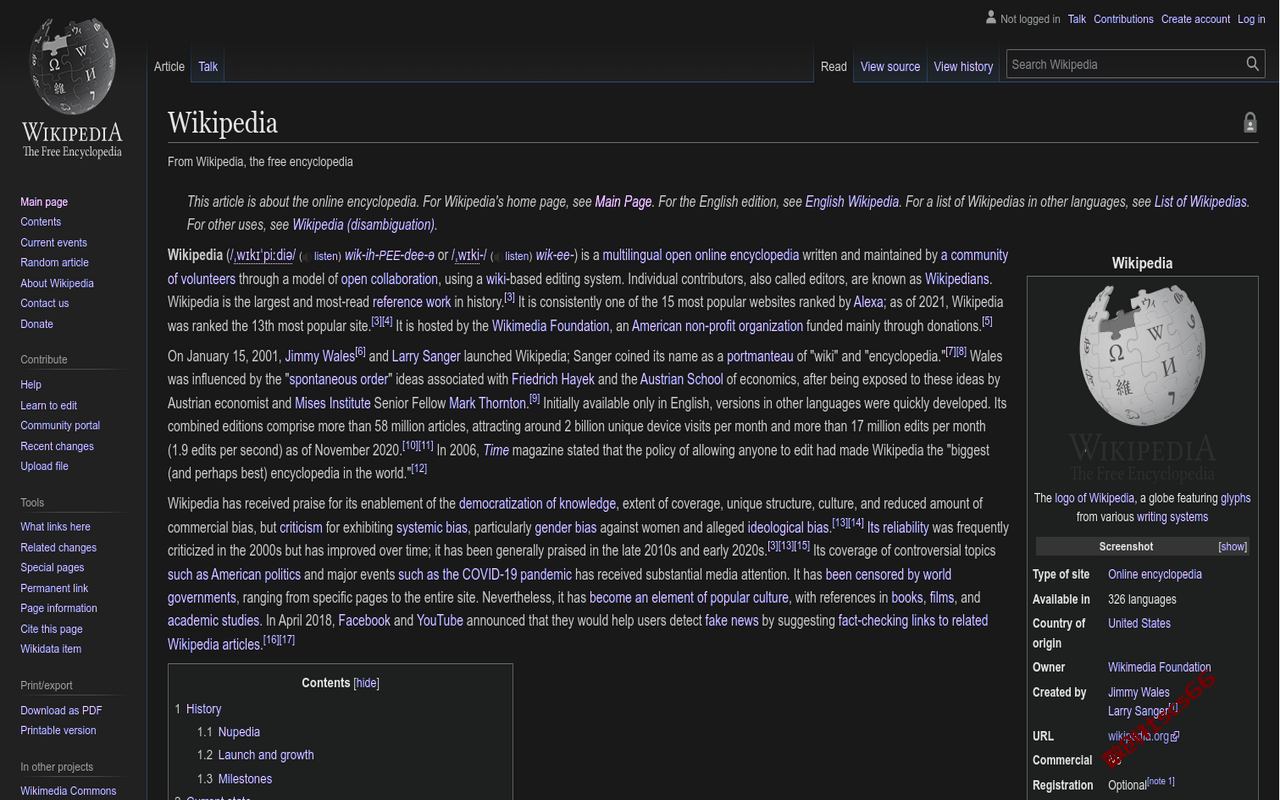Viewport: 1280px width, 800px height.
Task: Jump to History section in Contents
Action: click(204, 709)
